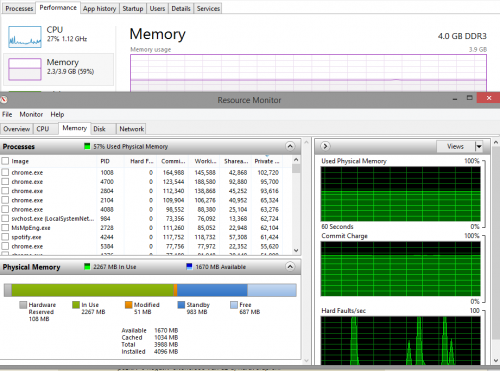The image size is (500, 371).
Task: Check the chrome.exe PID 2804 checkbox
Action: 5,191
